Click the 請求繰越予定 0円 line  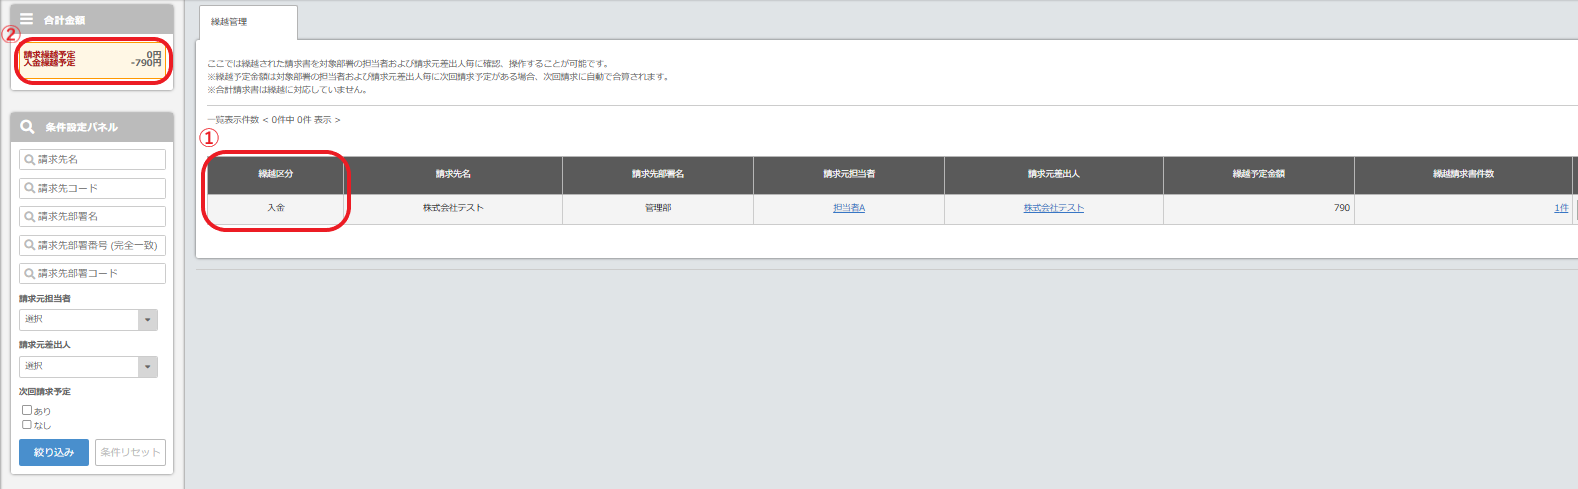pos(92,55)
